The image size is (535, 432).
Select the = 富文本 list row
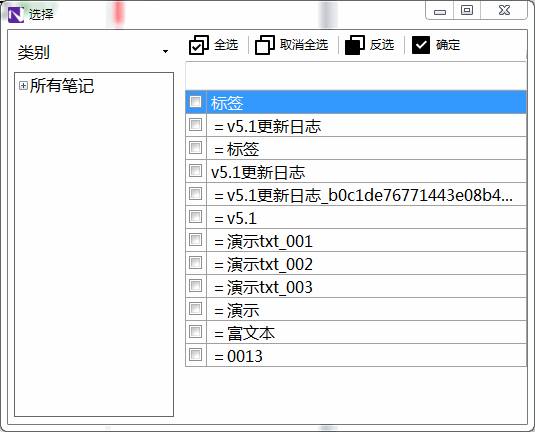[x=366, y=332]
